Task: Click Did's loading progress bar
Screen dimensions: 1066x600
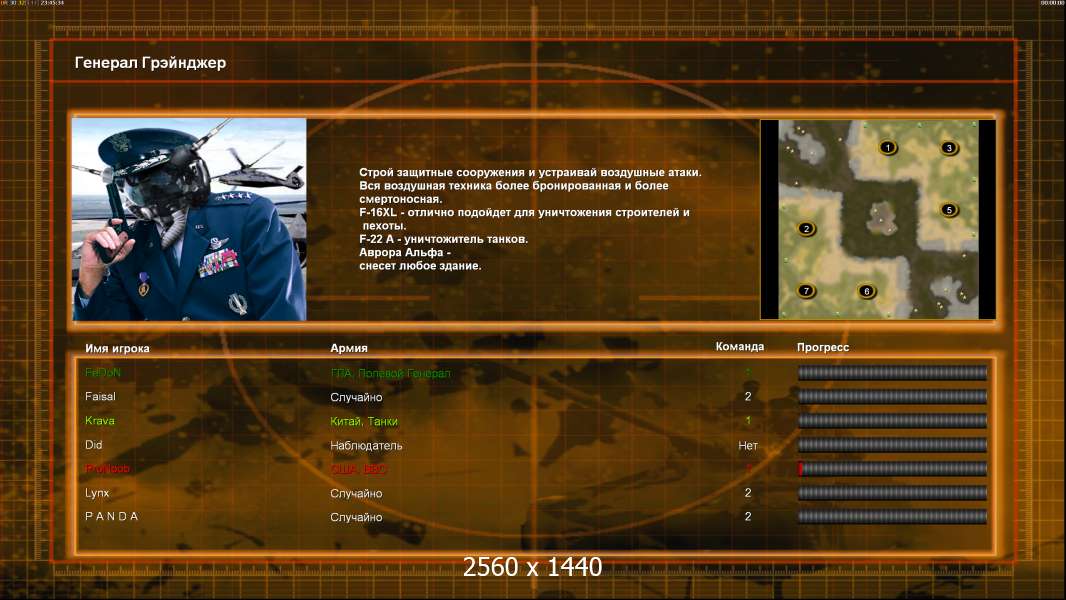Action: (x=892, y=445)
